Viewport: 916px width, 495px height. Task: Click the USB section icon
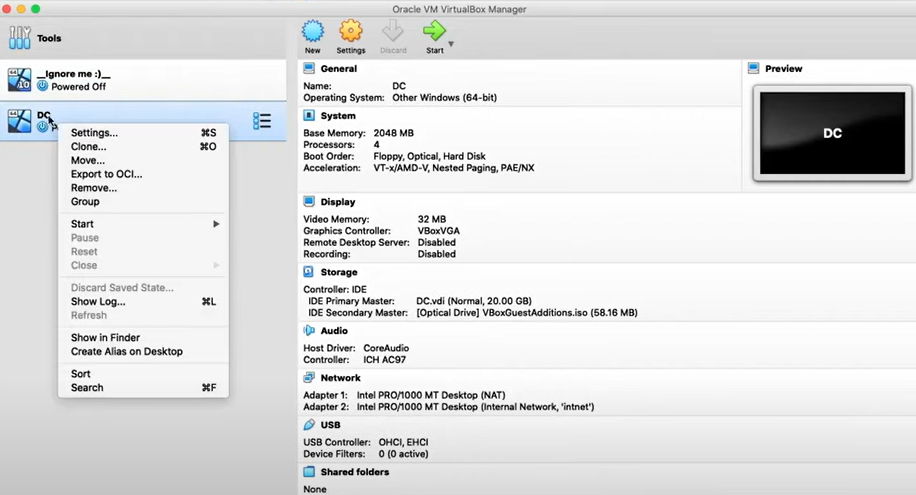309,424
